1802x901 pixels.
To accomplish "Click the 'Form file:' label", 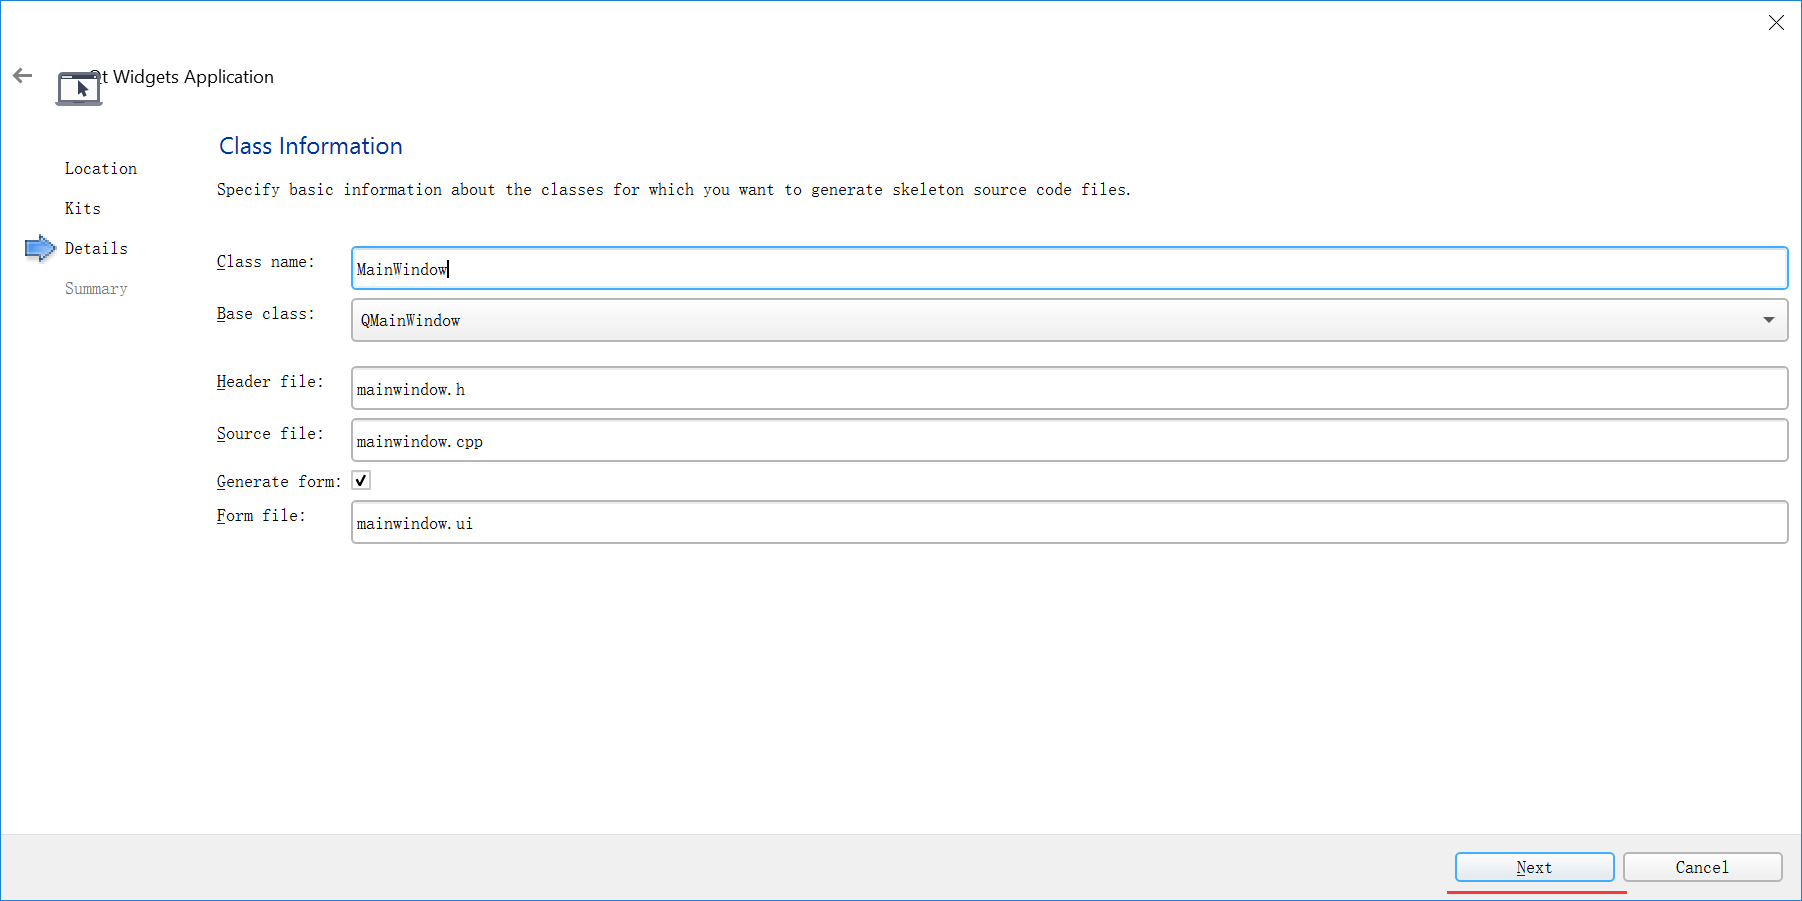I will 261,516.
